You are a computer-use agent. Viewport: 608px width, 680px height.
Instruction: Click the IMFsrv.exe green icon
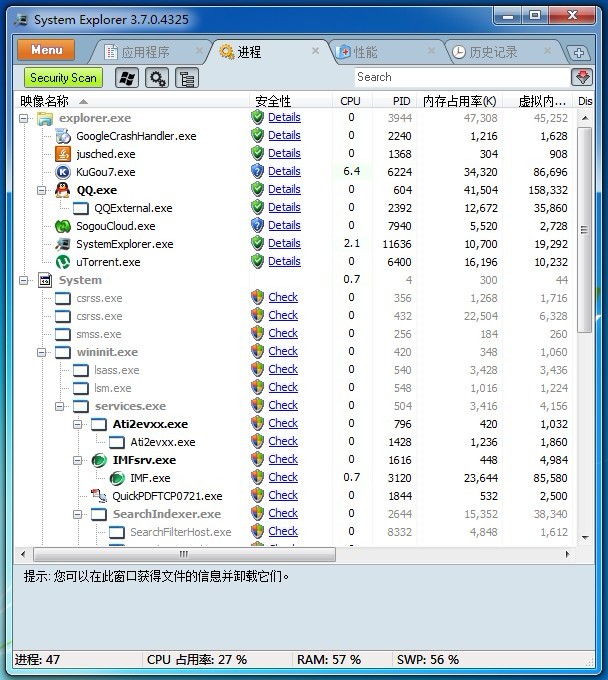[99, 460]
